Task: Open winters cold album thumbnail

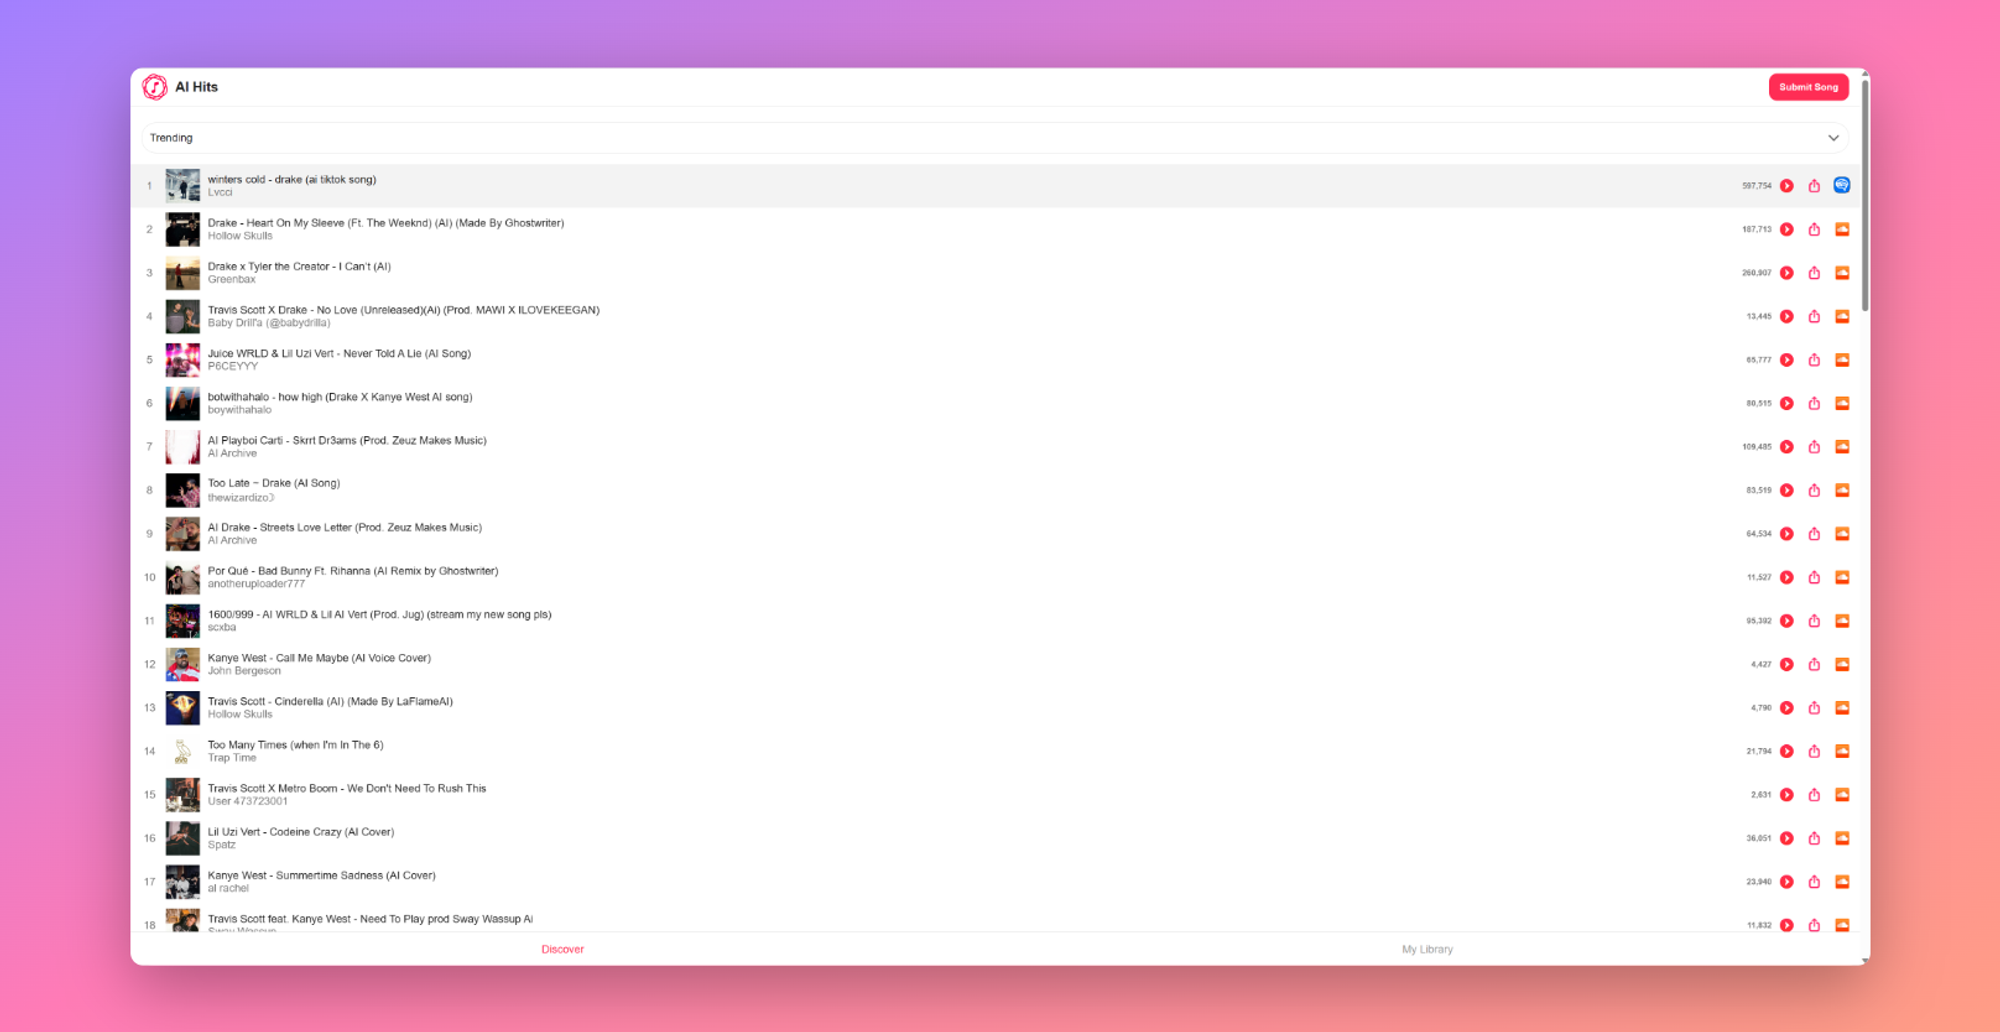Action: click(x=183, y=186)
